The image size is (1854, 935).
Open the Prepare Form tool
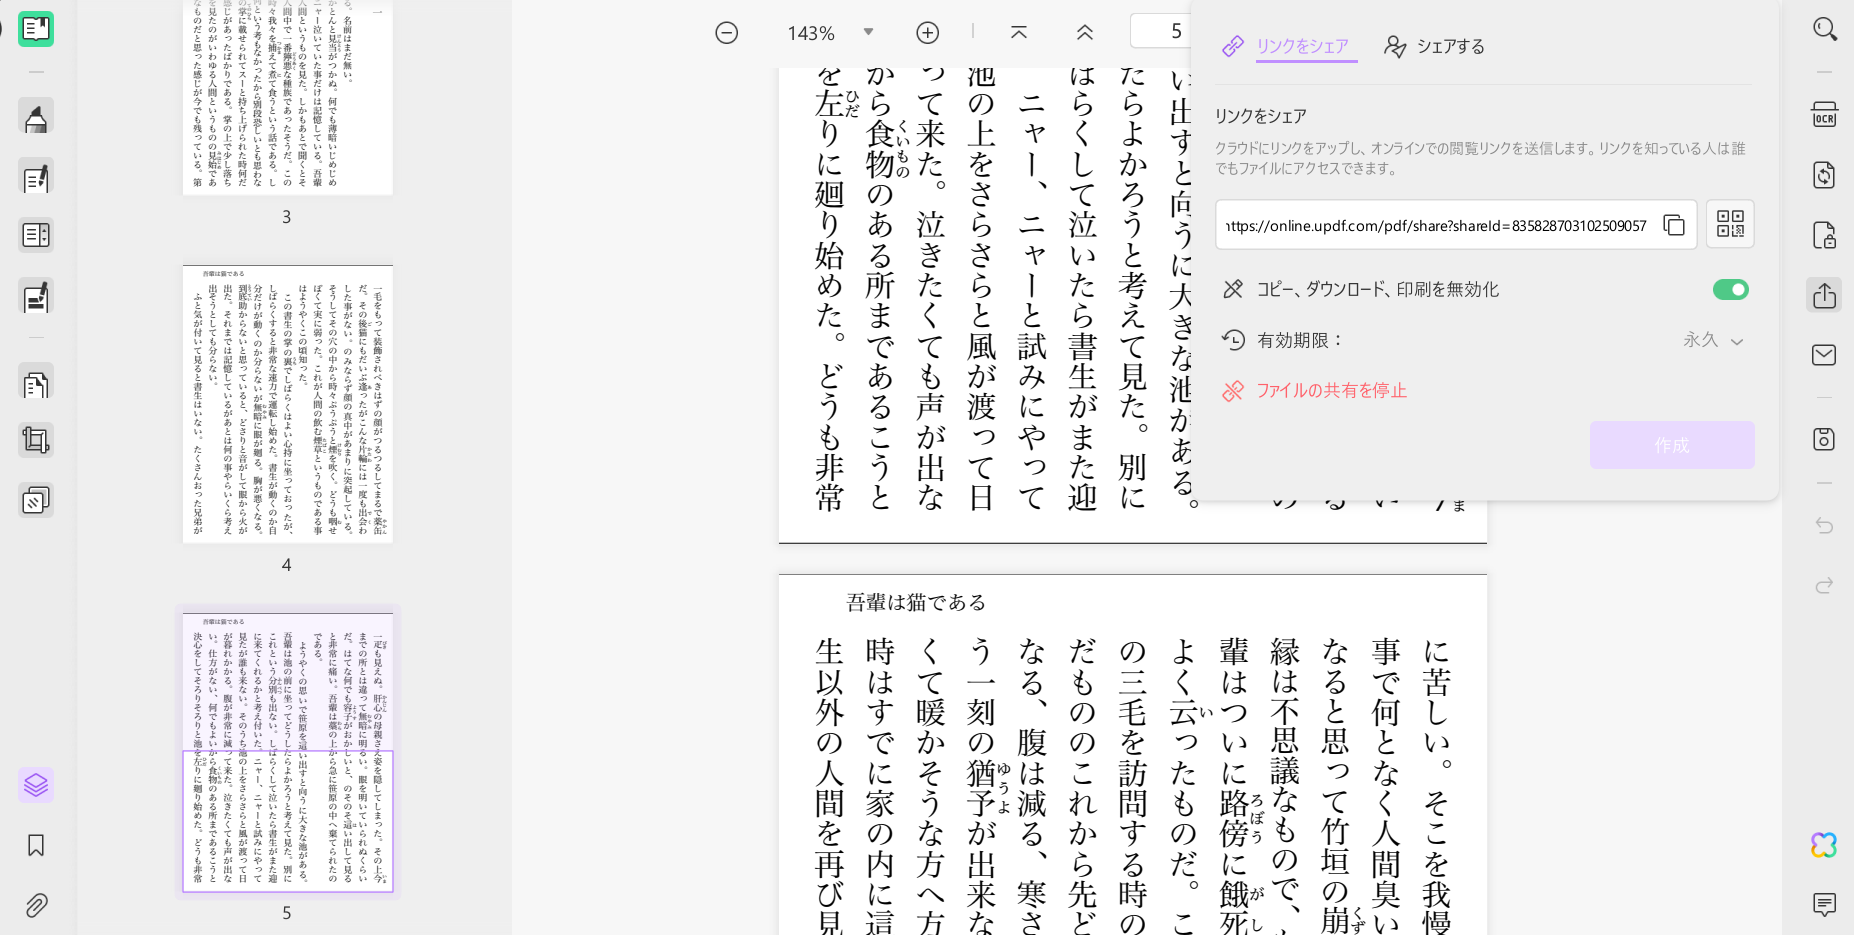click(36, 297)
